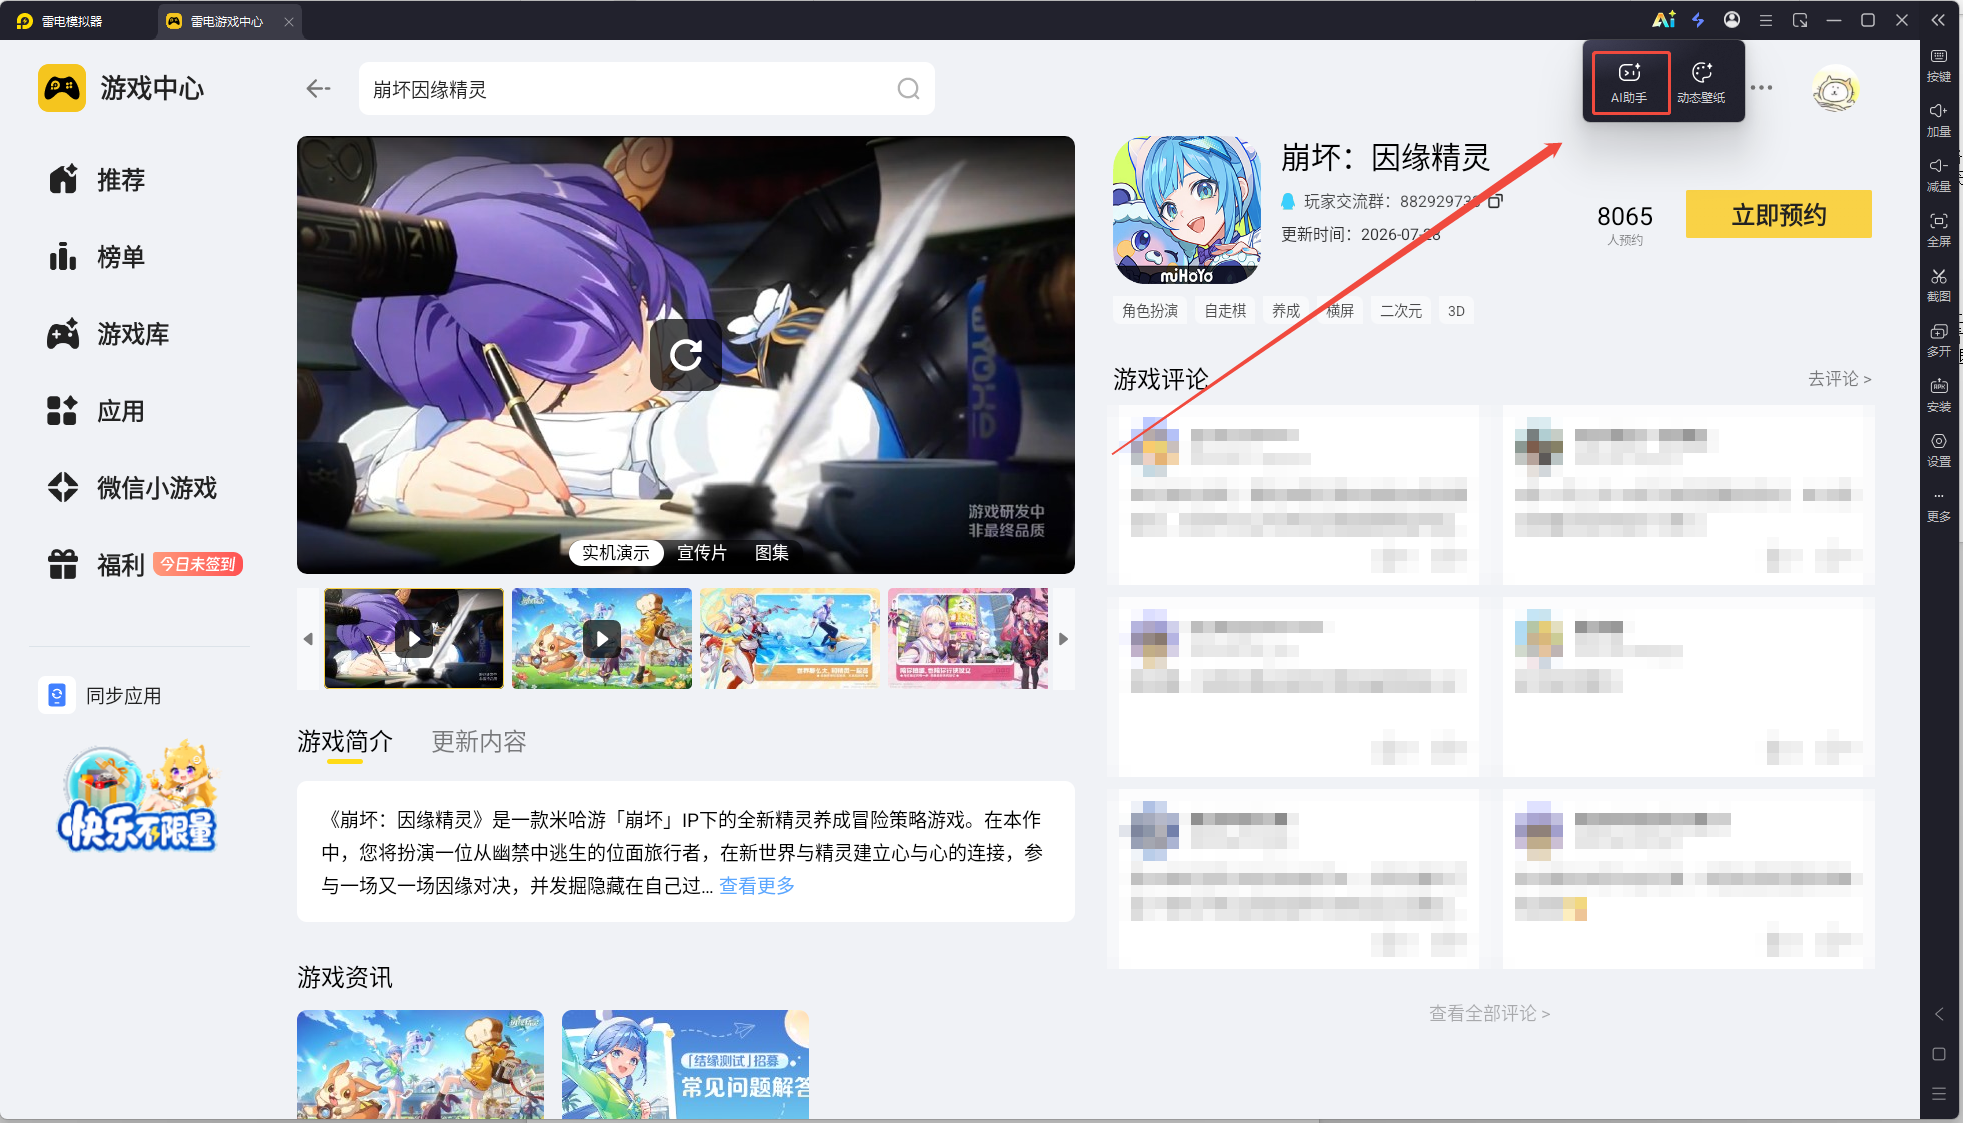The image size is (1963, 1123).
Task: Click the 3D tag
Action: tap(1456, 311)
